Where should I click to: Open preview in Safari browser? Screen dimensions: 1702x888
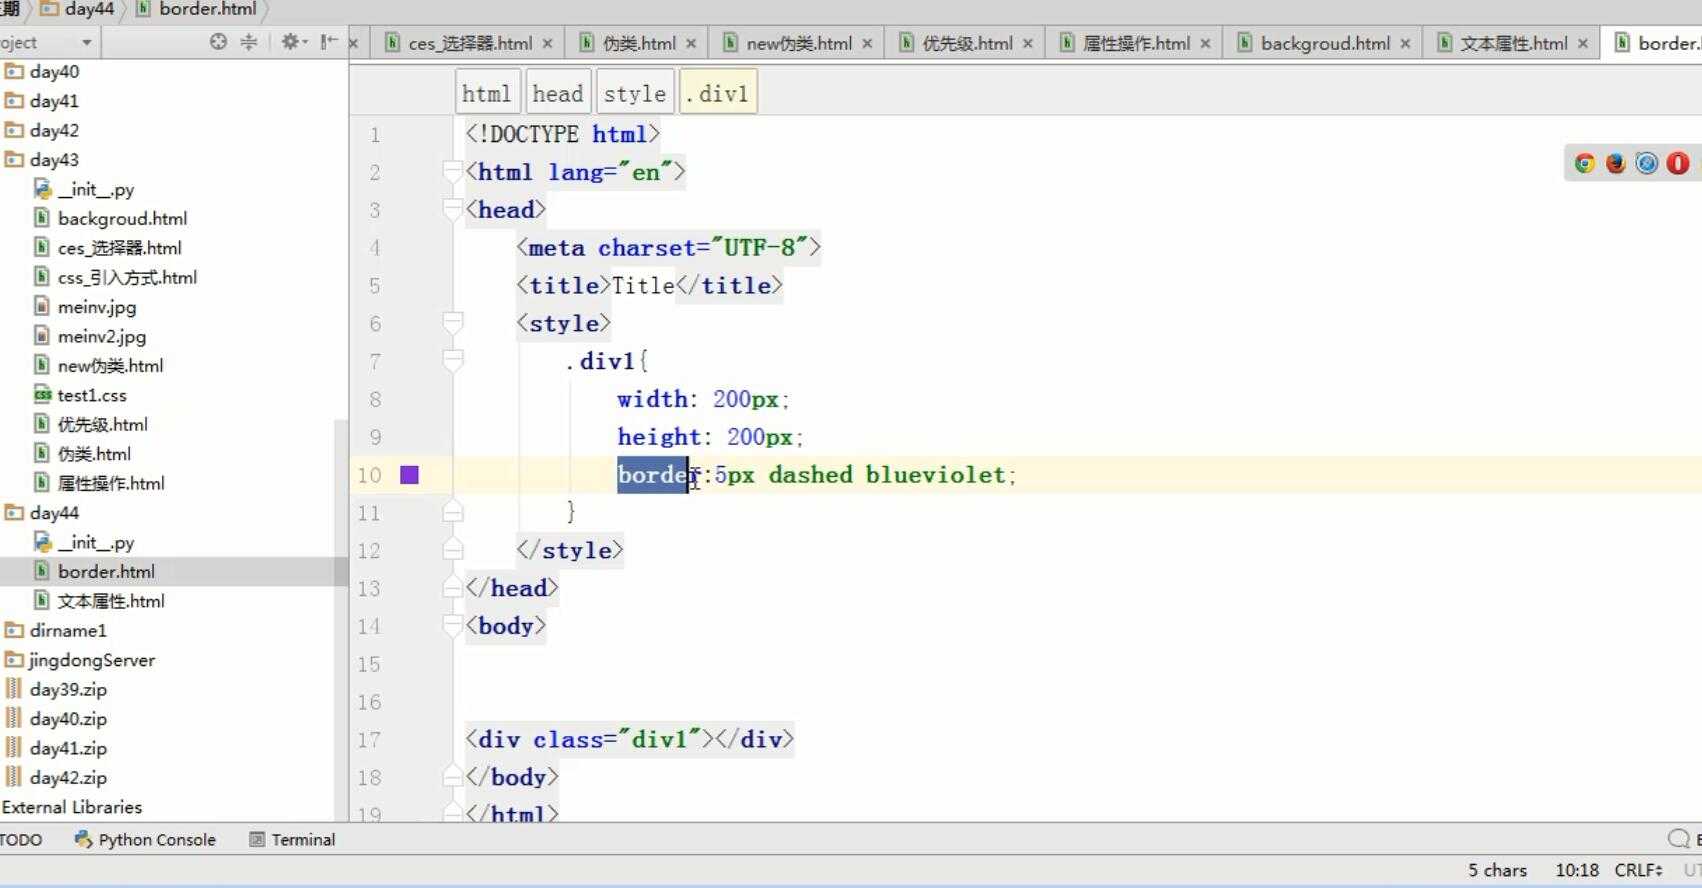pos(1646,163)
